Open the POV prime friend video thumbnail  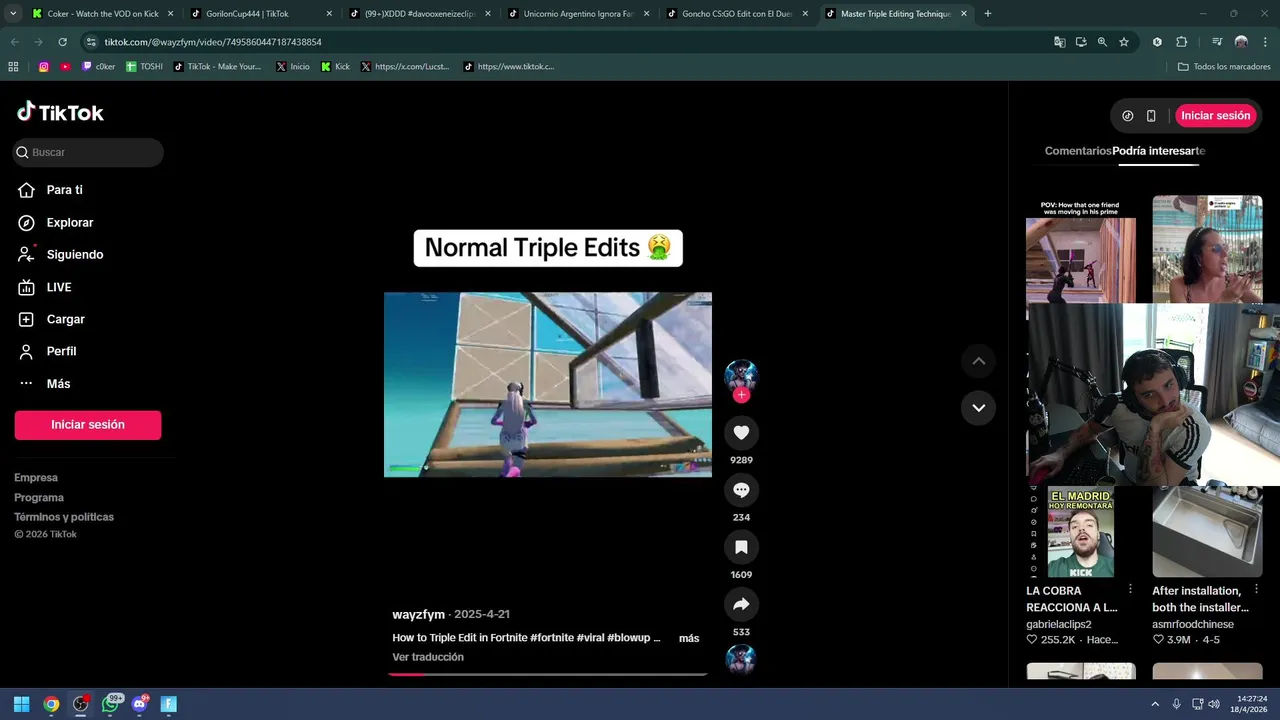pyautogui.click(x=1081, y=249)
